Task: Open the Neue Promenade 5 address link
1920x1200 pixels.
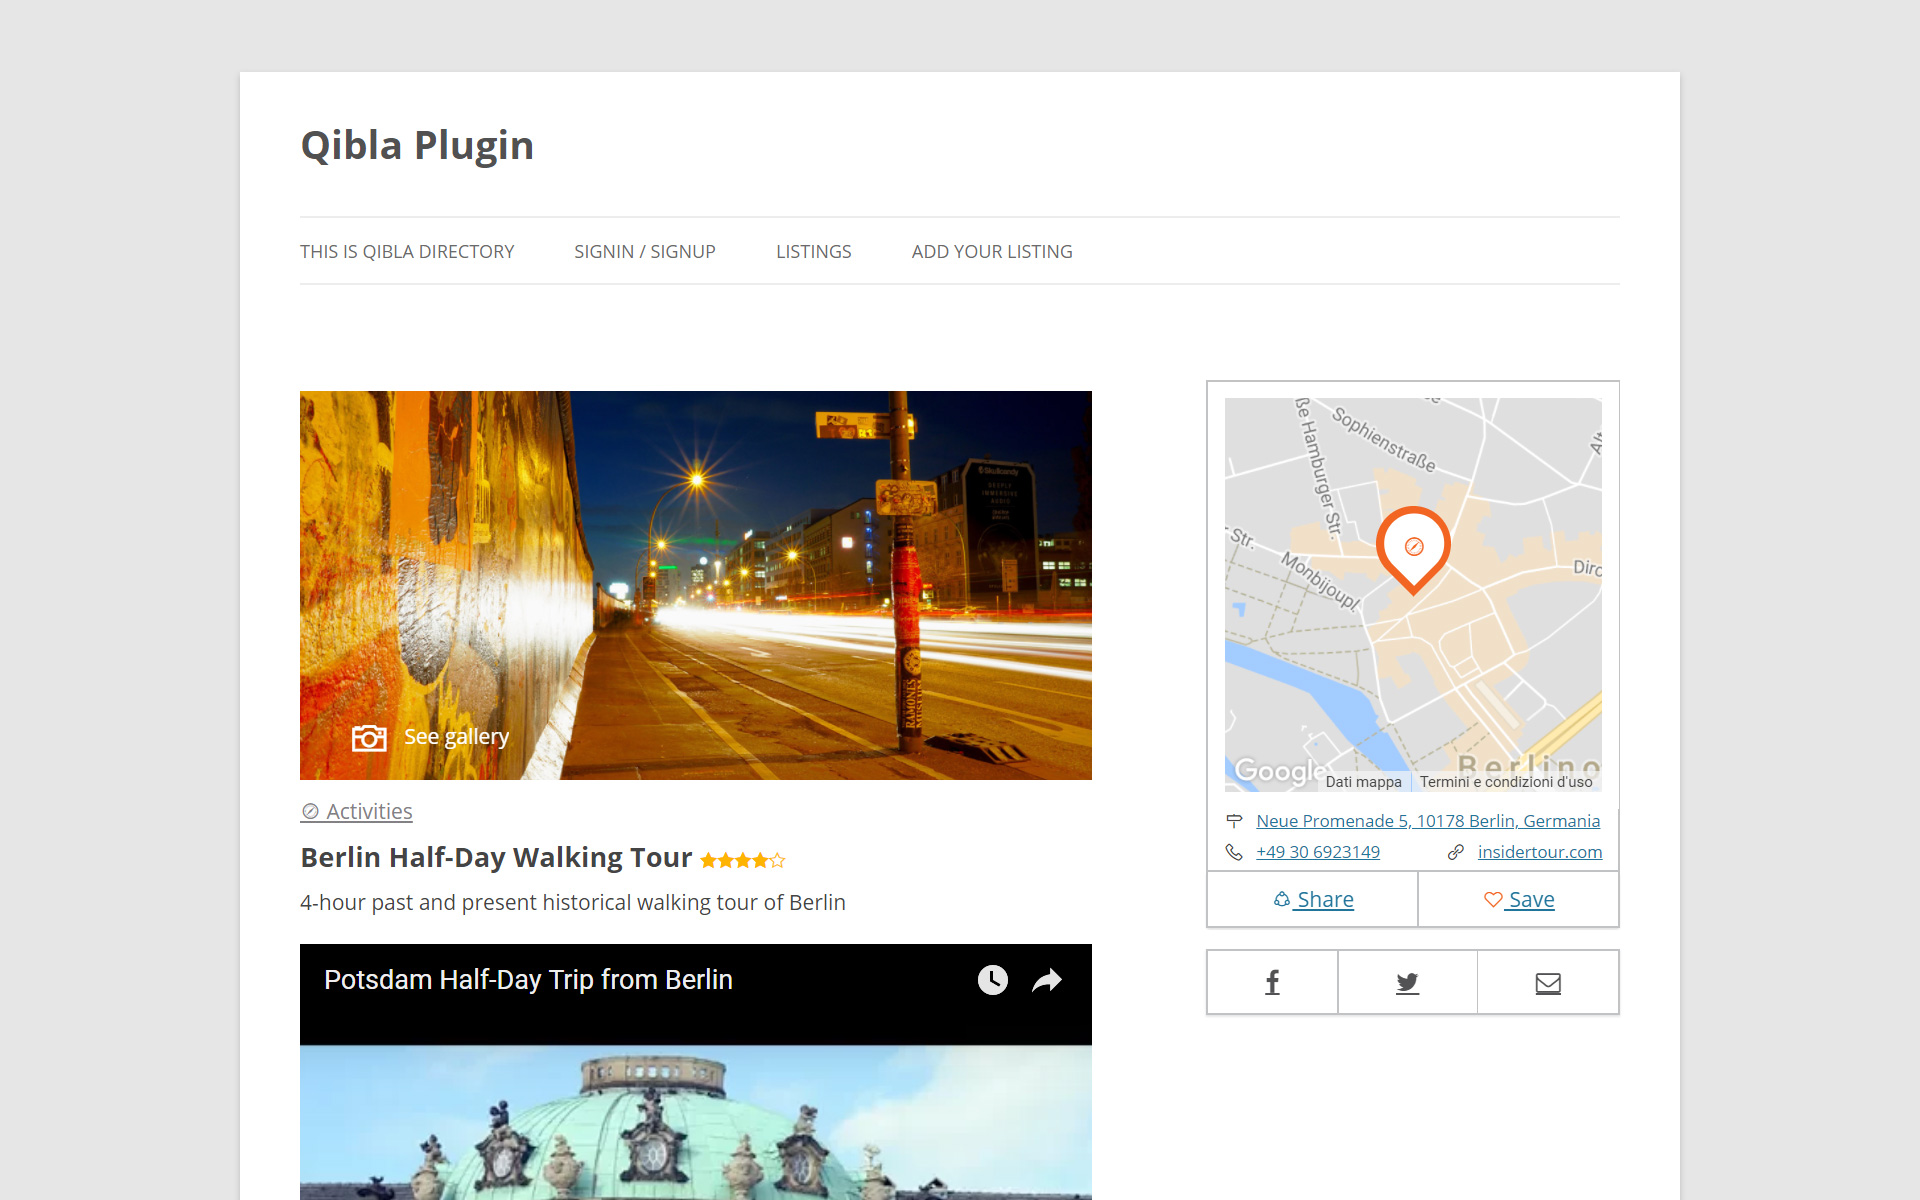Action: (1428, 821)
